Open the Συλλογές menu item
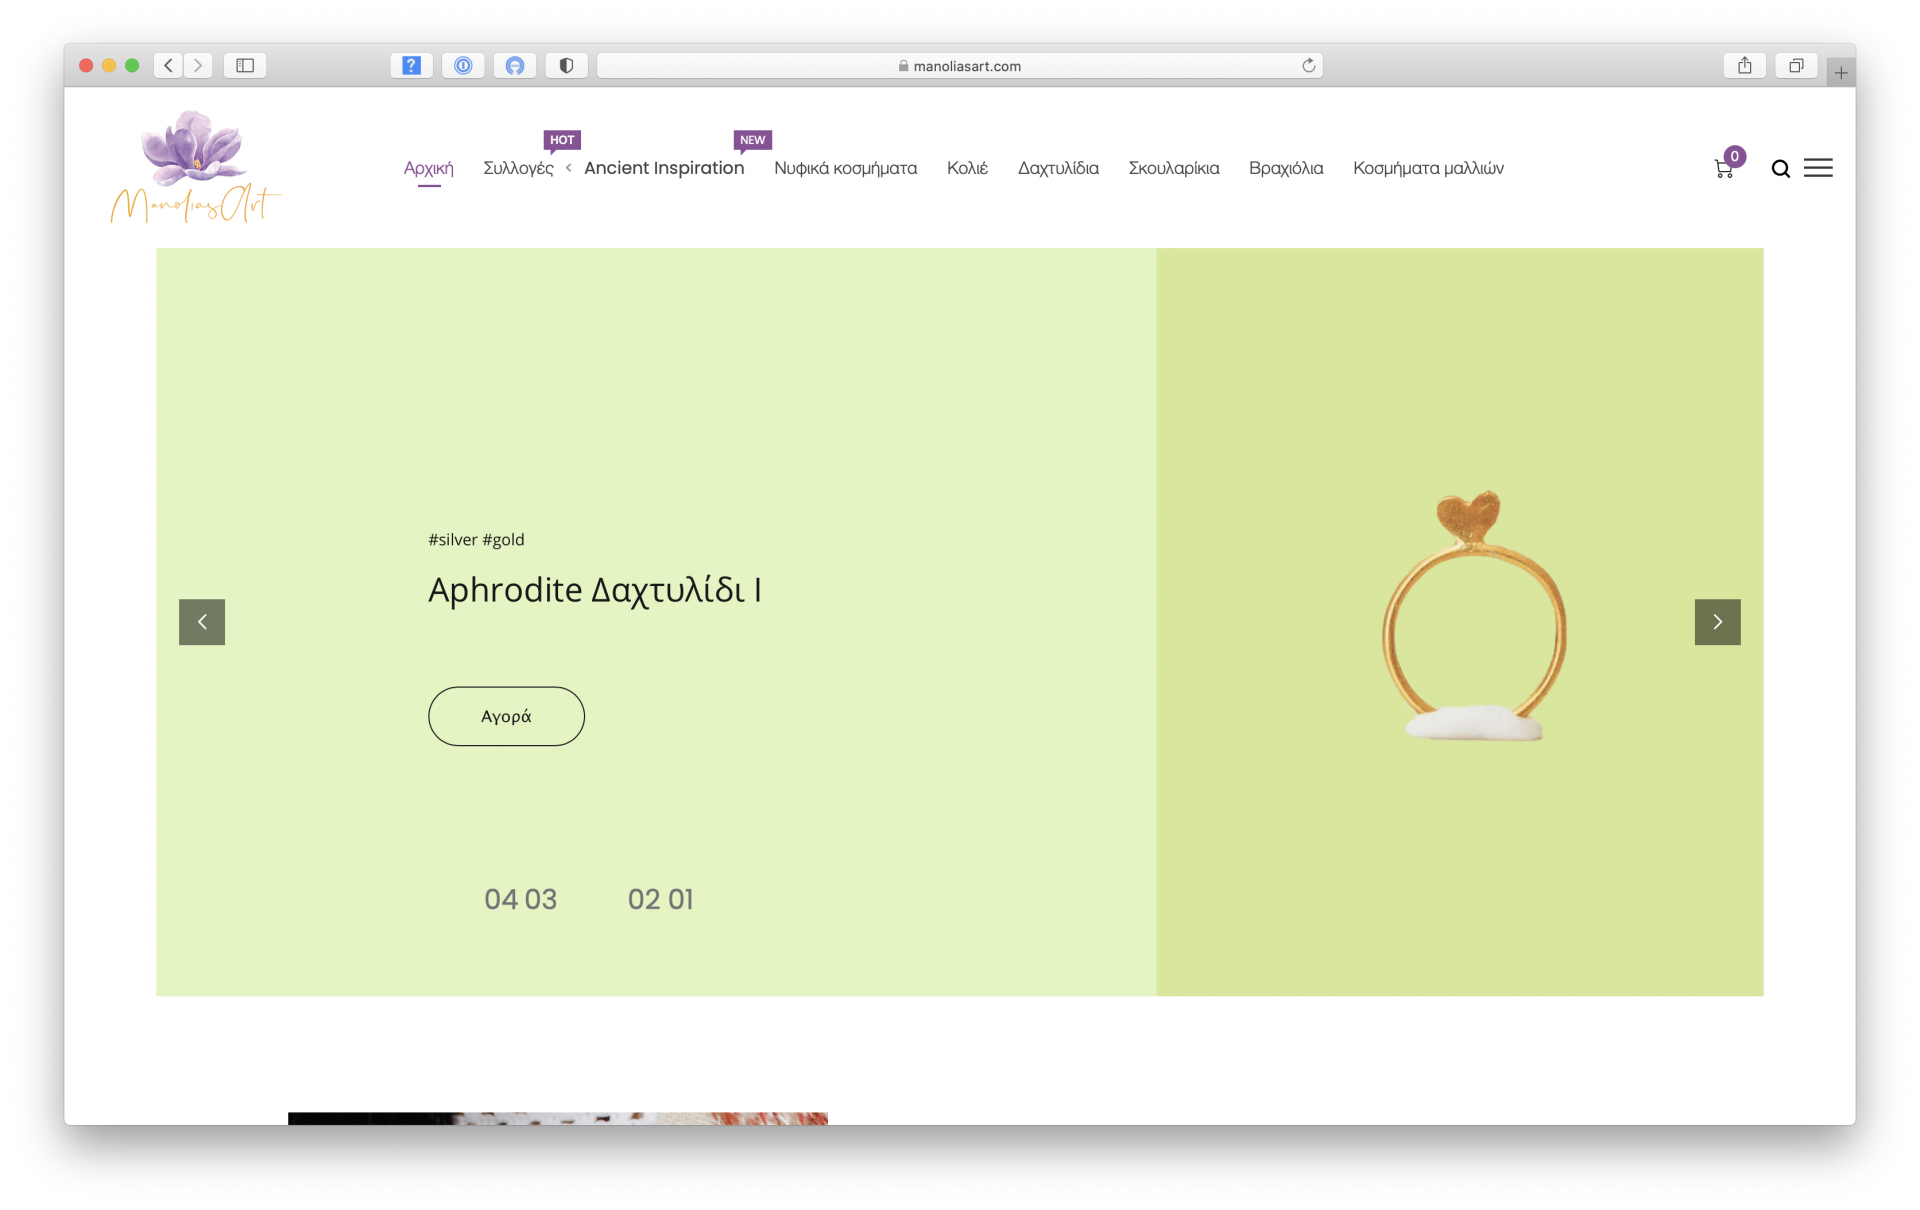The height and width of the screenshot is (1210, 1920). pyautogui.click(x=518, y=168)
